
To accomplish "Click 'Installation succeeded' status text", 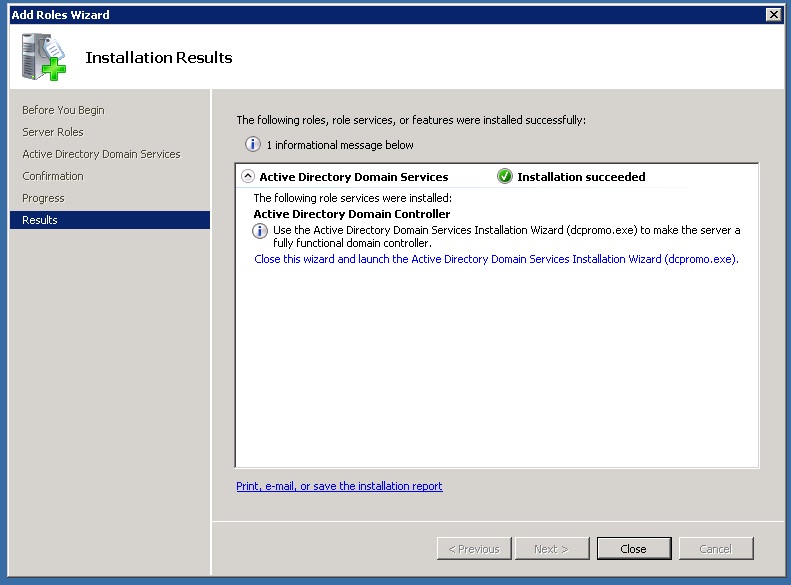I will point(581,177).
